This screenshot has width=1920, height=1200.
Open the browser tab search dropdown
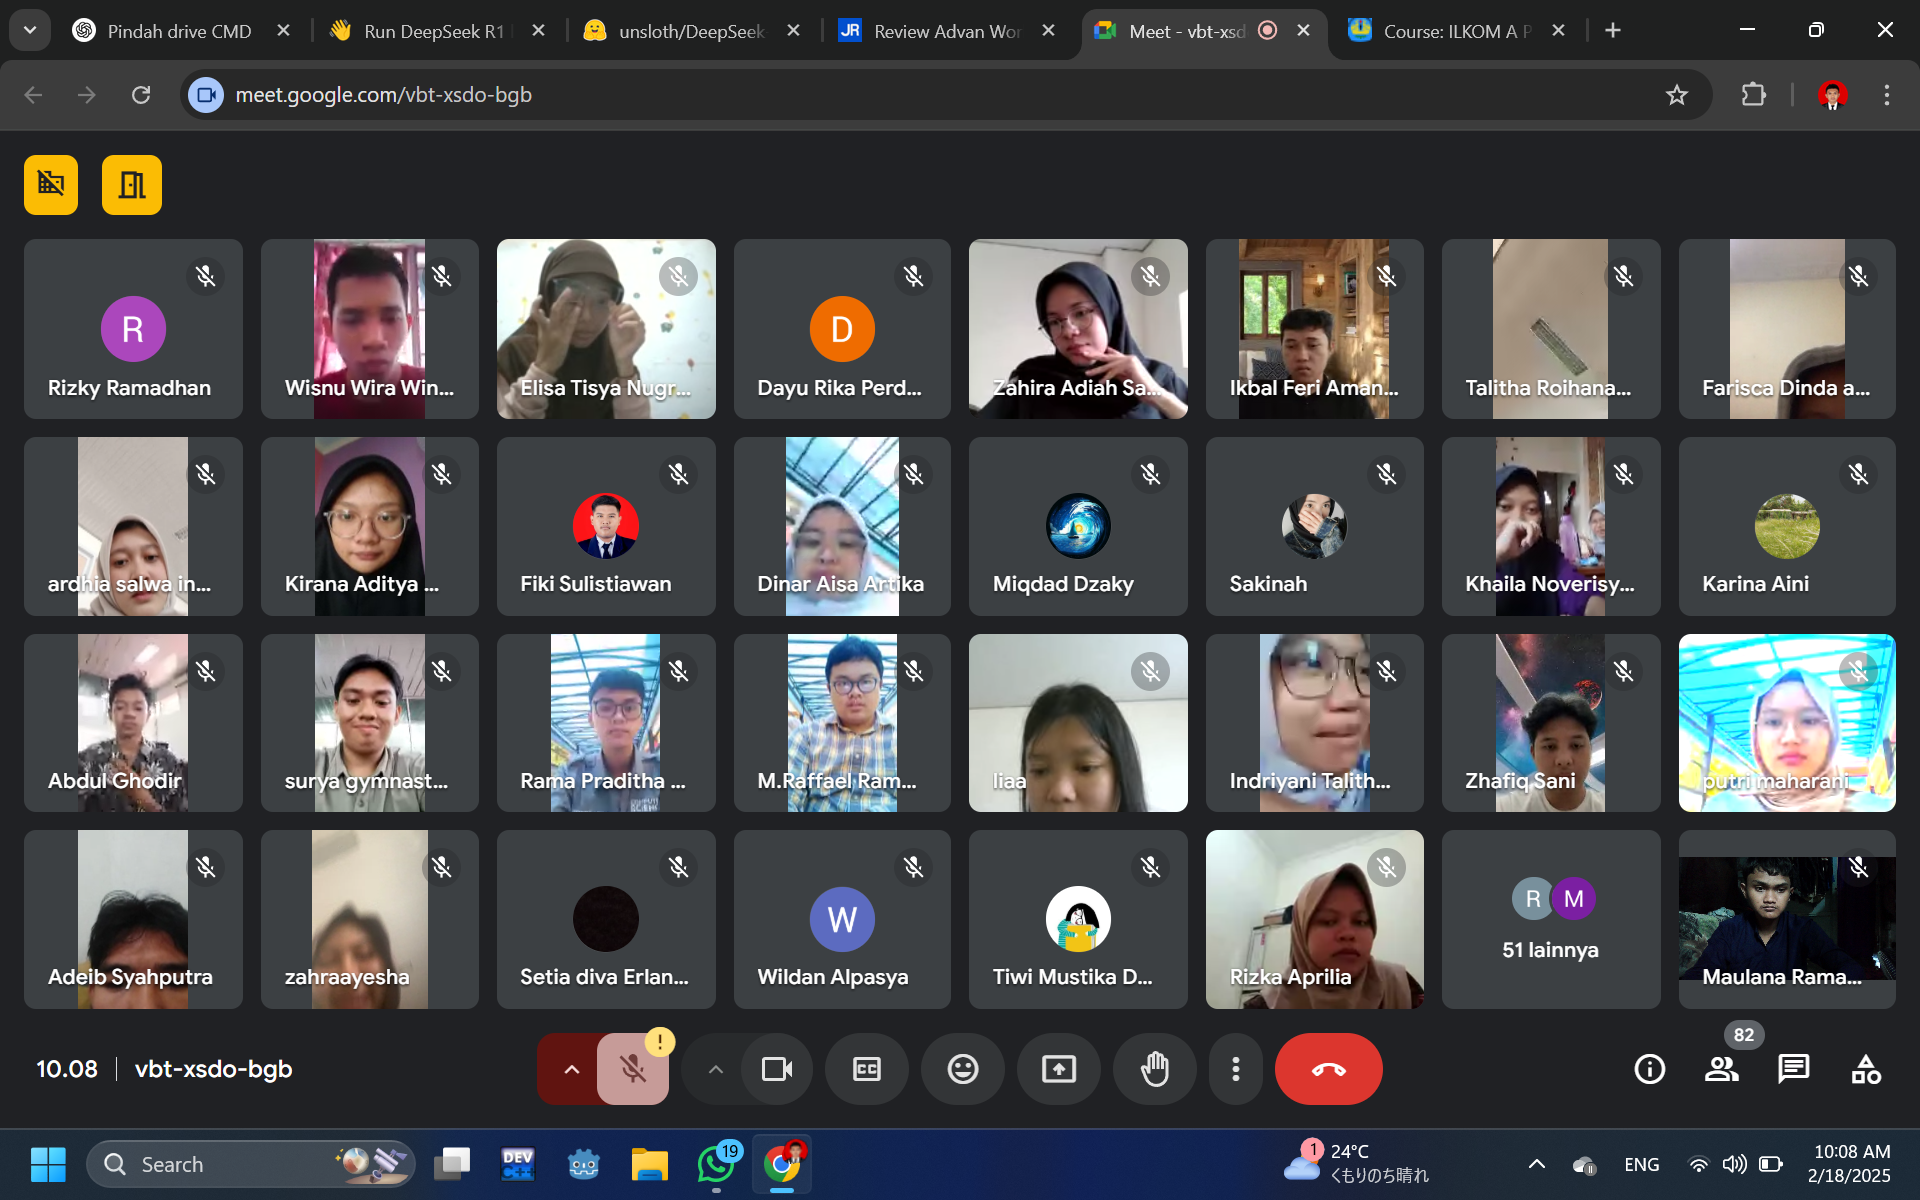pyautogui.click(x=30, y=30)
